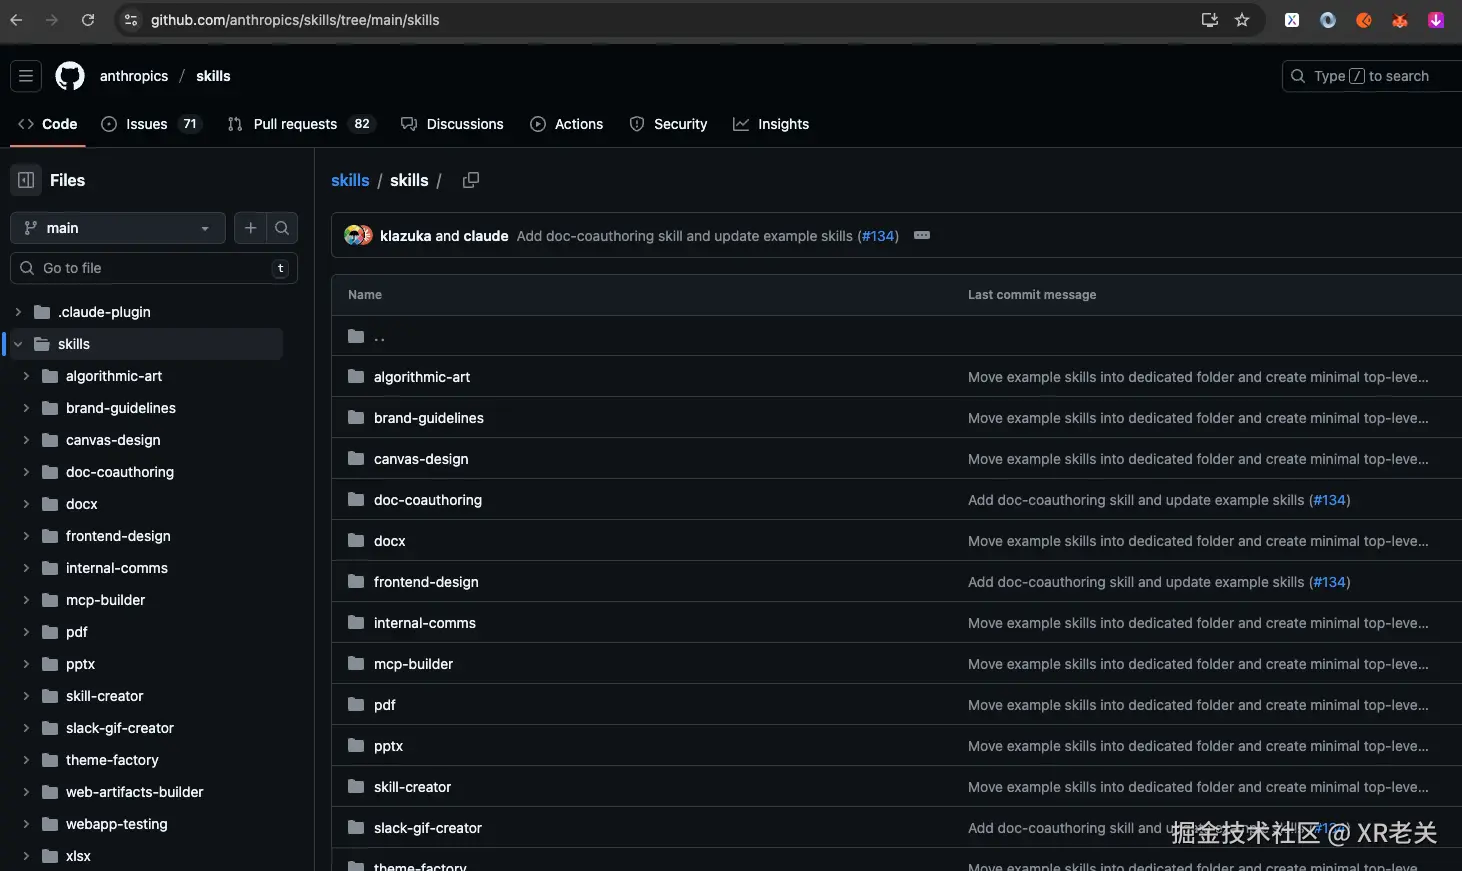Select webapp-testing in the file tree
This screenshot has height=871, width=1462.
click(x=117, y=824)
